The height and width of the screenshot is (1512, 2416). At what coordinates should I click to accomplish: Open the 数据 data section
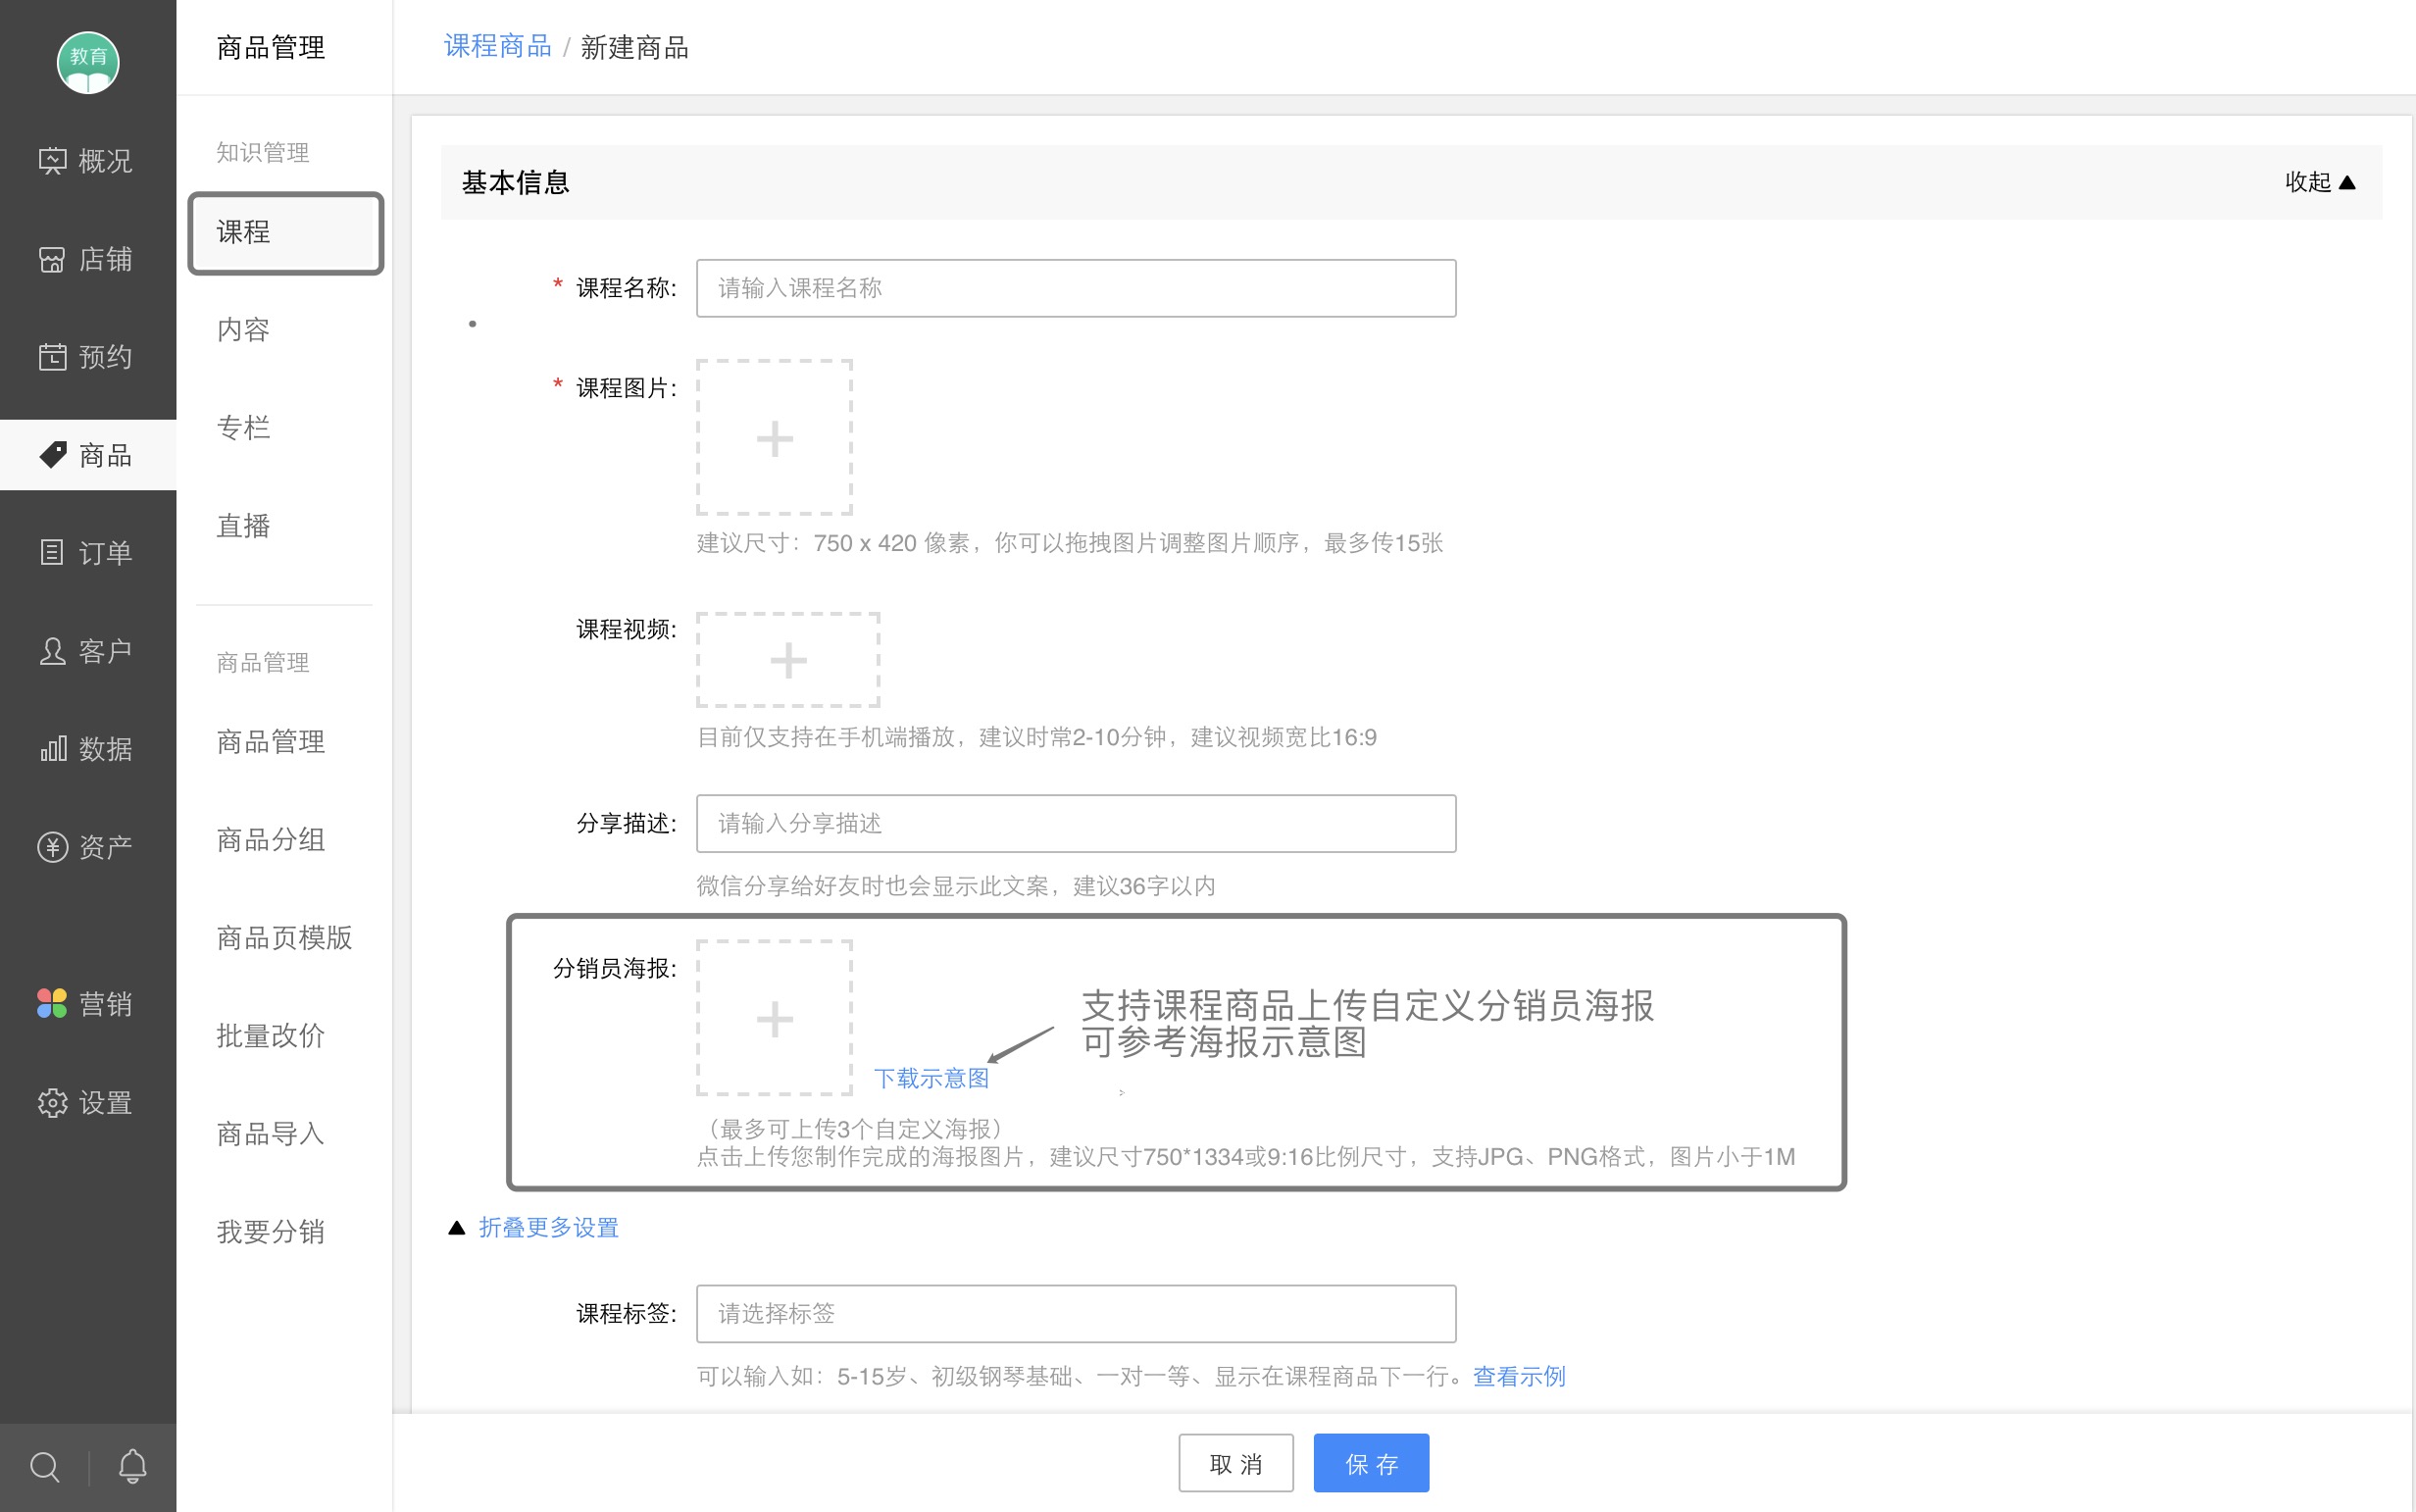87,749
